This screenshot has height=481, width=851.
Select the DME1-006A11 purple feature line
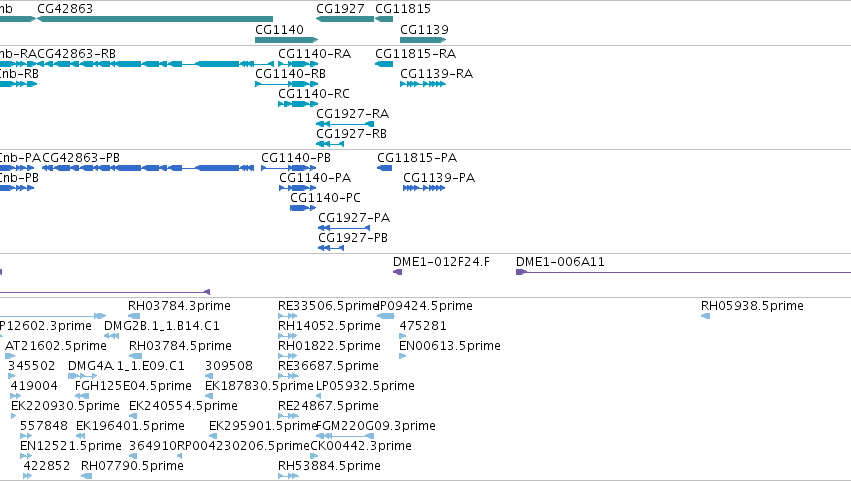(x=683, y=272)
